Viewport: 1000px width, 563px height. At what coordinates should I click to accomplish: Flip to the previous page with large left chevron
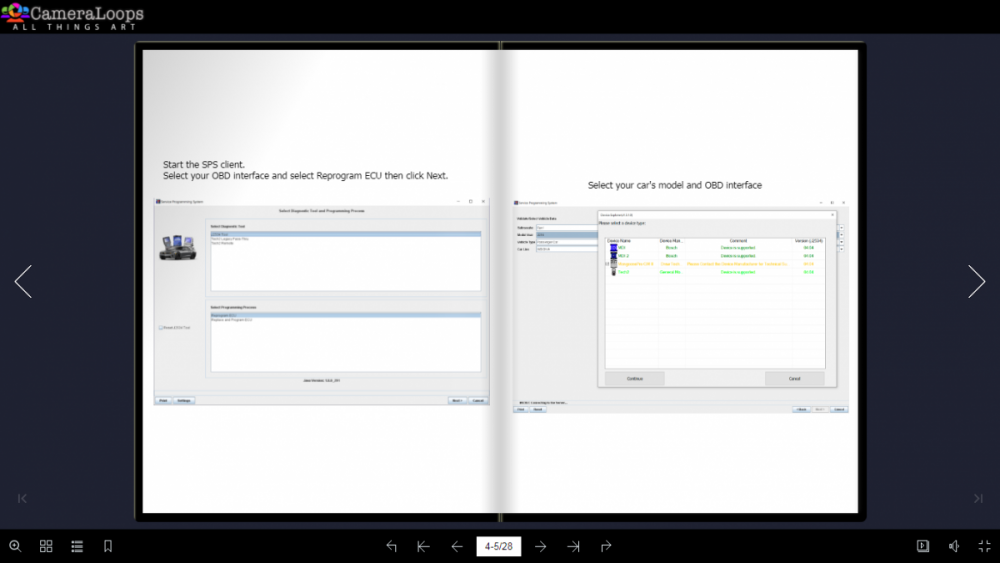tap(23, 281)
